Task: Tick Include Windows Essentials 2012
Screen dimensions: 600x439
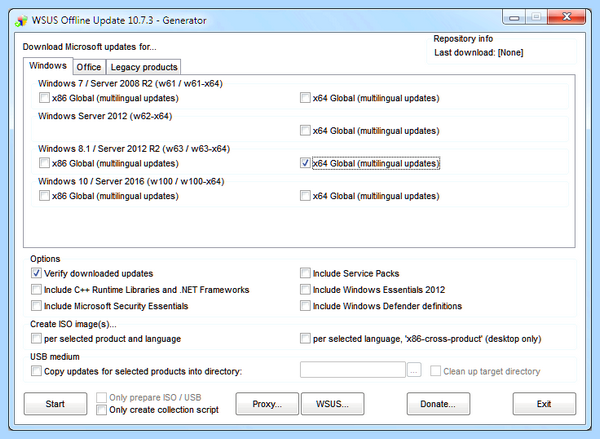Action: (x=305, y=289)
